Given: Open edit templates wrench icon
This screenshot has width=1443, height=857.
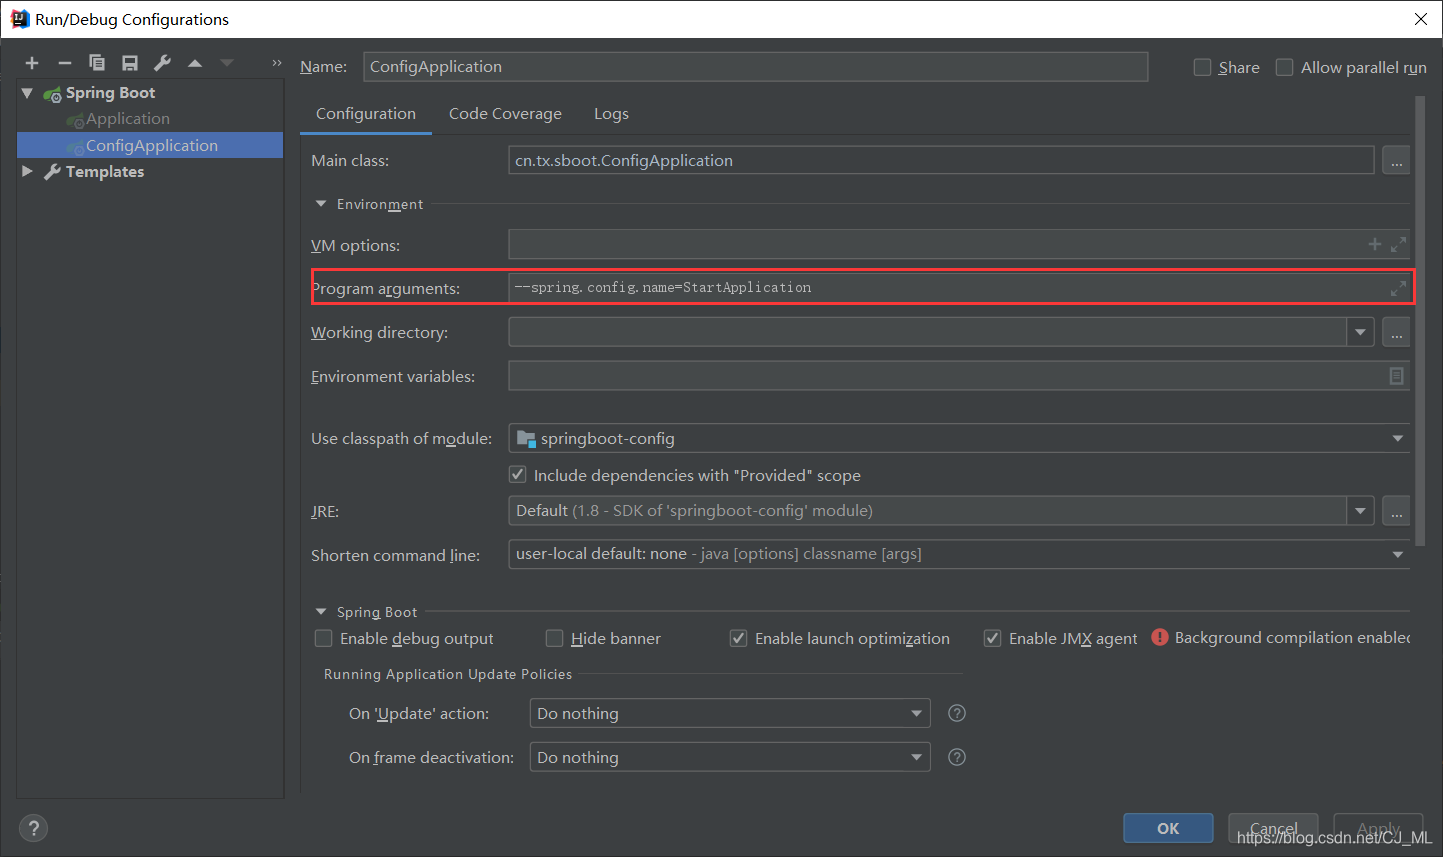Looking at the screenshot, I should [x=162, y=63].
